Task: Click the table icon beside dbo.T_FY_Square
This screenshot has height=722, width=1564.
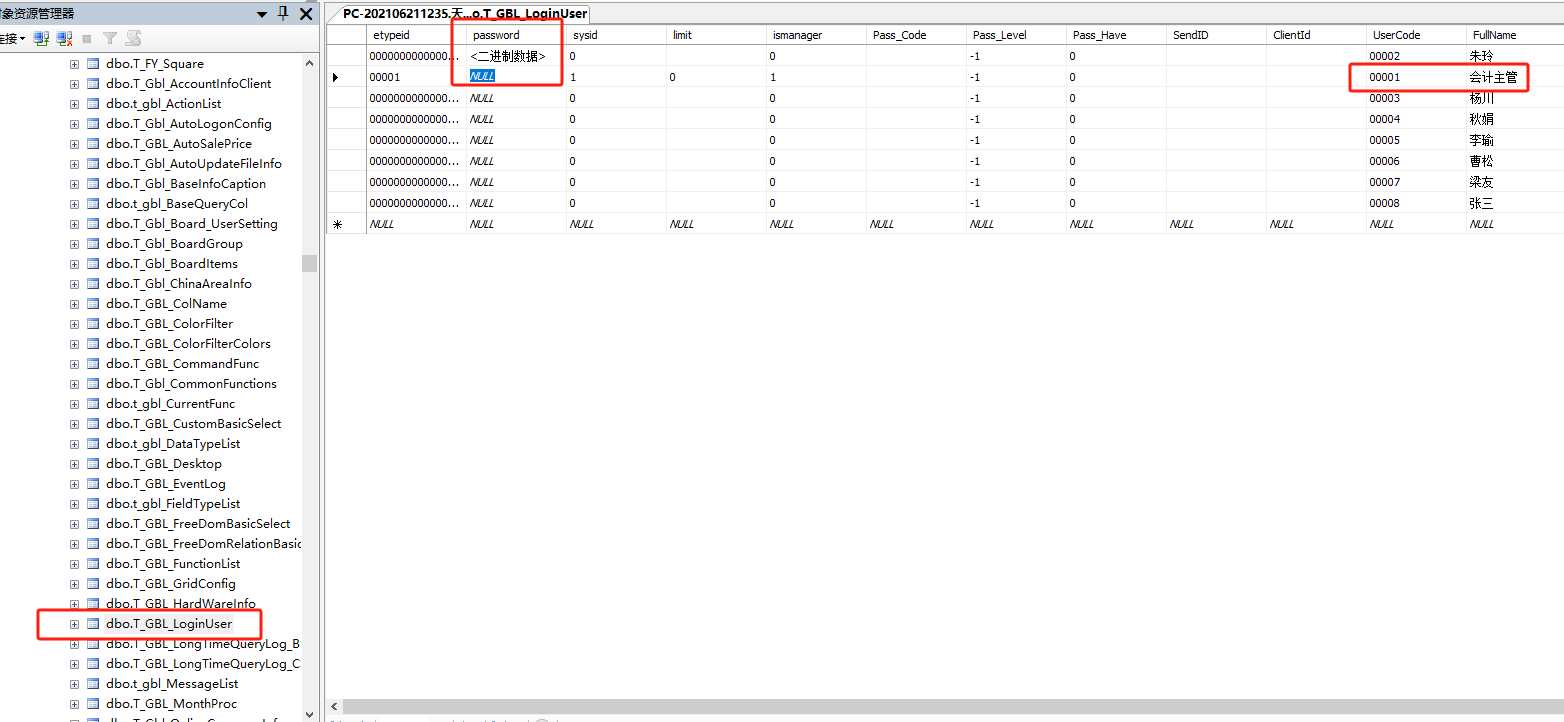Action: pyautogui.click(x=93, y=64)
